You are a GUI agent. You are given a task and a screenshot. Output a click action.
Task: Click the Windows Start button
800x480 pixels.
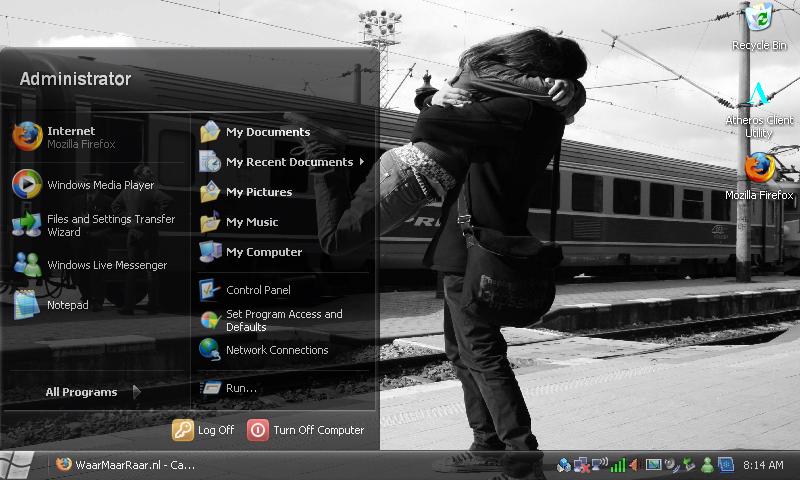click(20, 464)
